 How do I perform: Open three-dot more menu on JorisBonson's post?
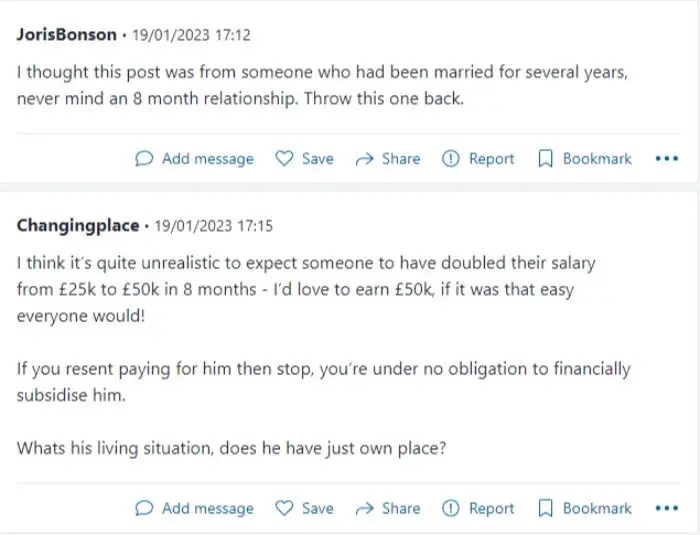point(667,159)
